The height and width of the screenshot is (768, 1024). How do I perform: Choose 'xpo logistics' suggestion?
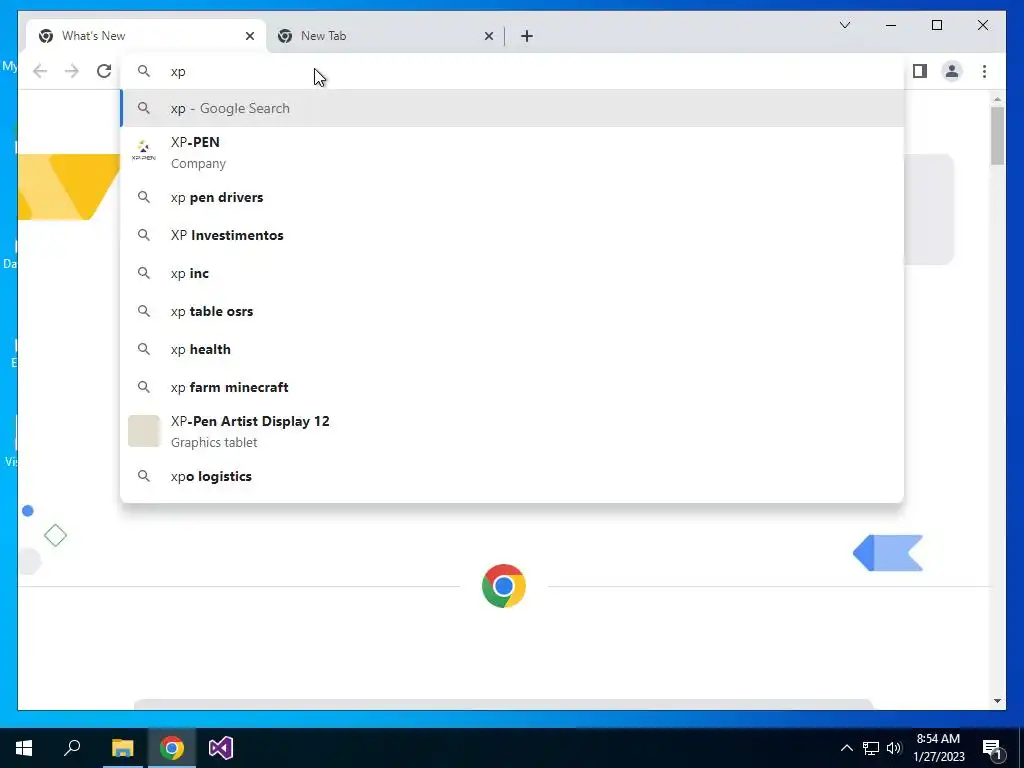click(512, 476)
